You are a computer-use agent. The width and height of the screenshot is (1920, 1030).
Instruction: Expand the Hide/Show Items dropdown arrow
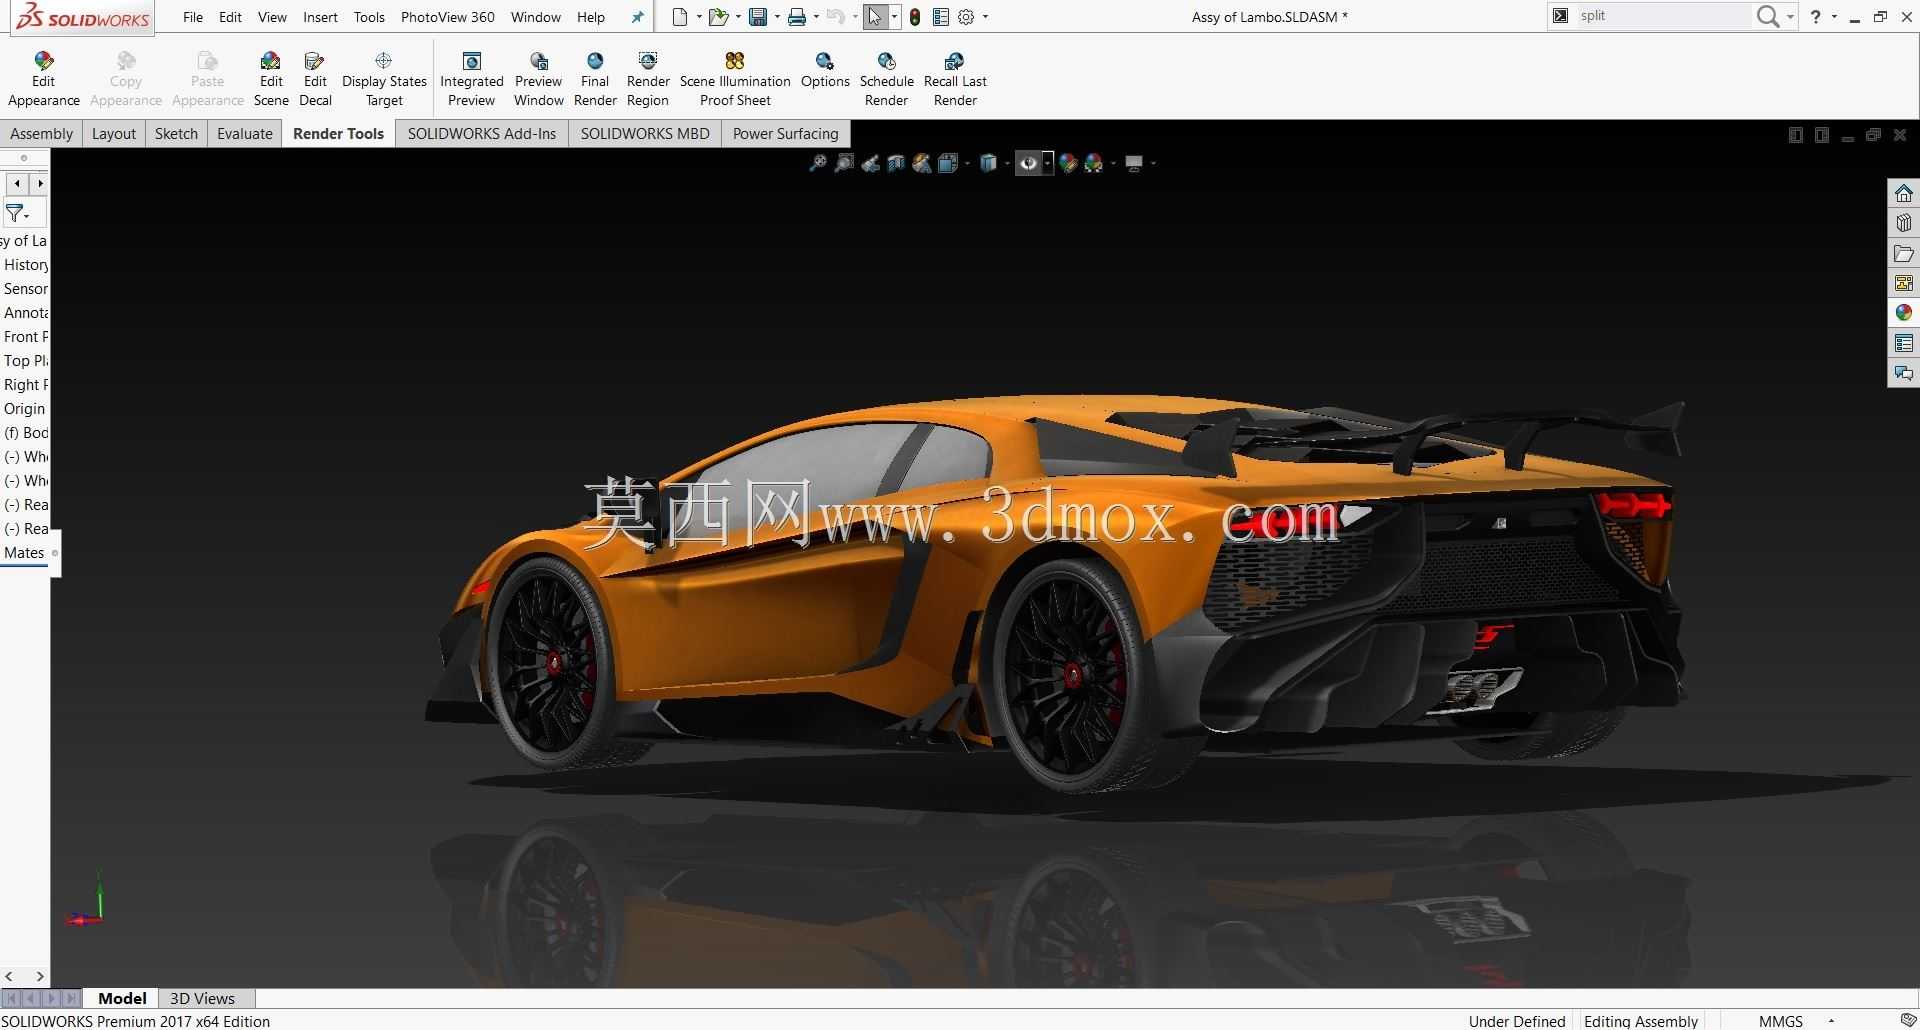(1047, 163)
